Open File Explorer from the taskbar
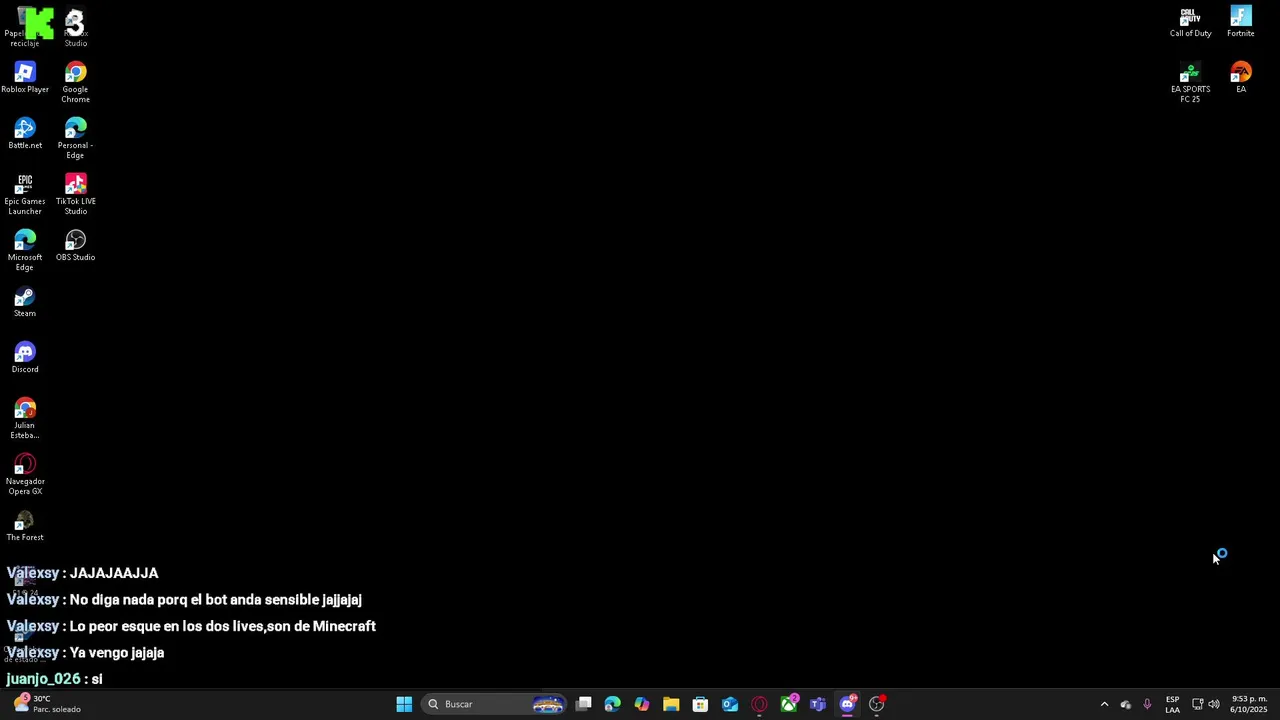1280x720 pixels. point(671,704)
